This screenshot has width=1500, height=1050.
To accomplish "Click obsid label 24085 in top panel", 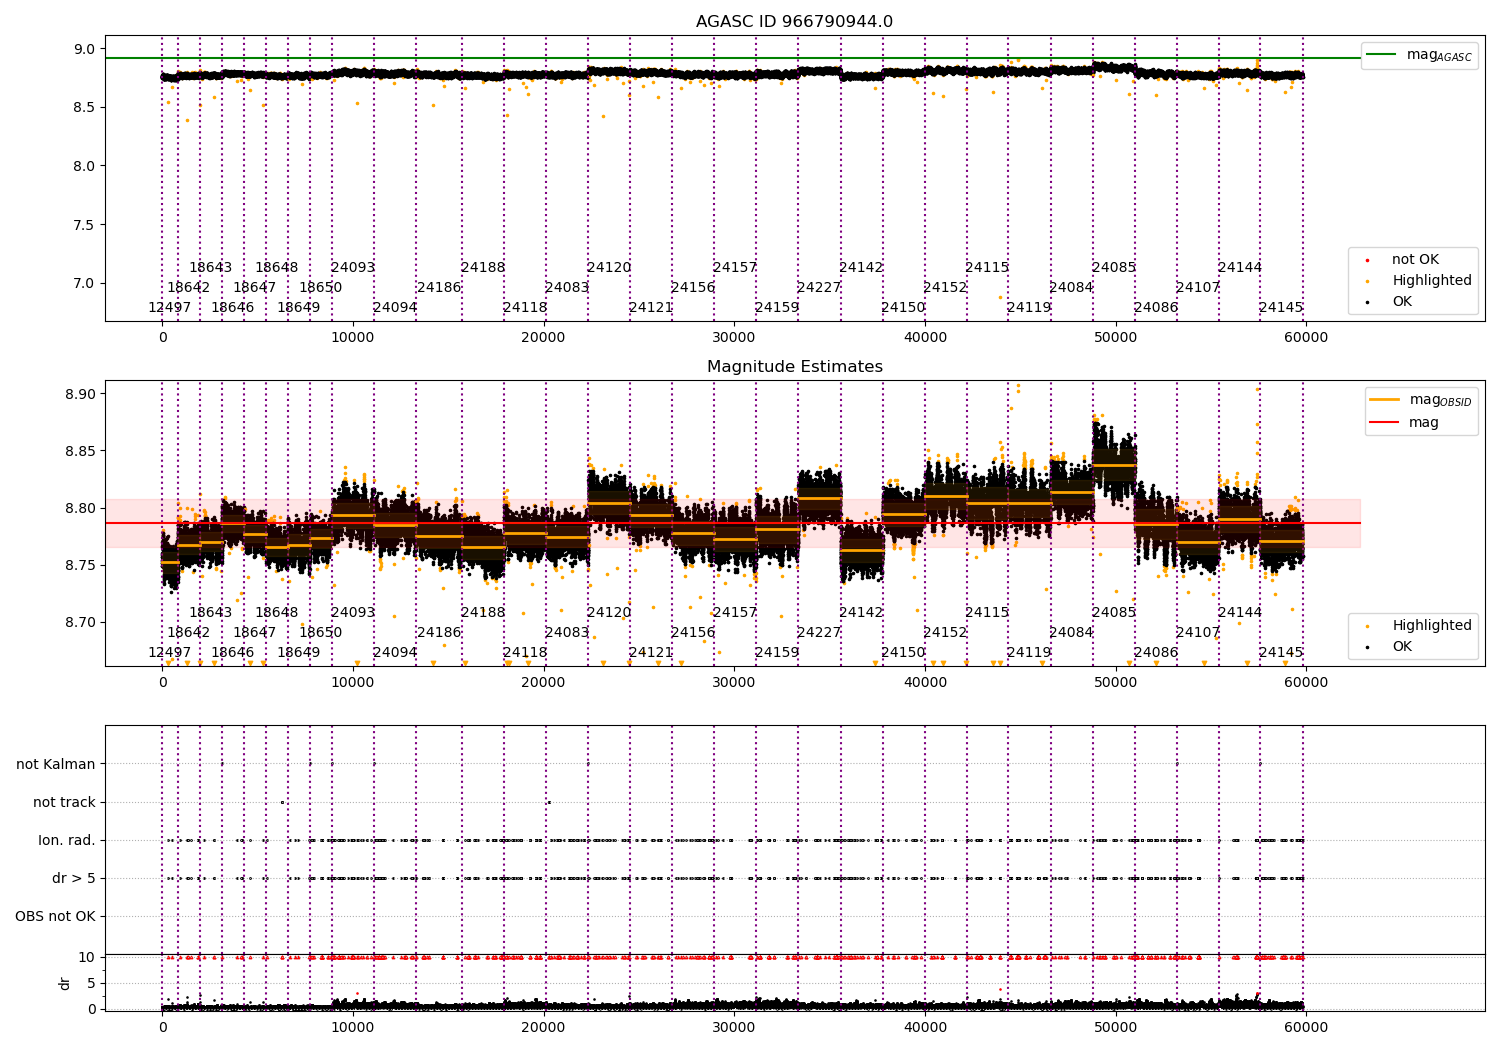I will coord(1114,268).
